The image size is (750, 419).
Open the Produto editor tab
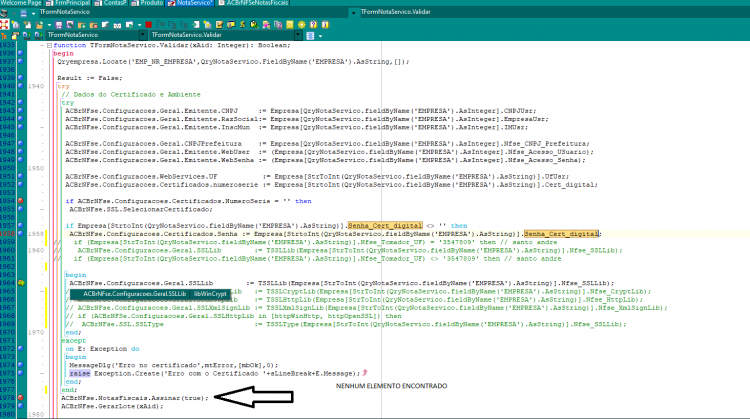coord(147,3)
